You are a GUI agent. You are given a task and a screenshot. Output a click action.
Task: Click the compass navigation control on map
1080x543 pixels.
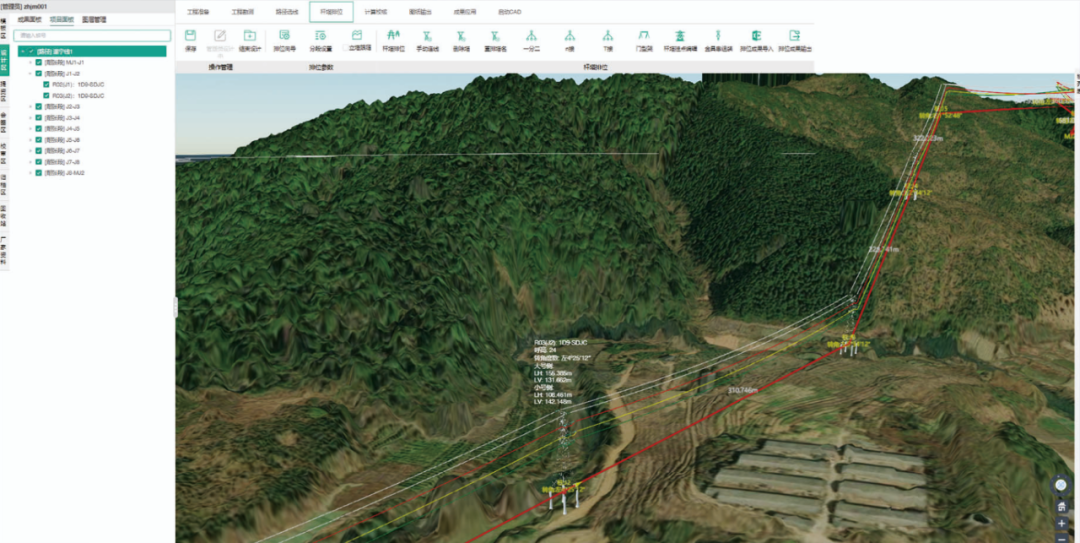click(x=1062, y=485)
